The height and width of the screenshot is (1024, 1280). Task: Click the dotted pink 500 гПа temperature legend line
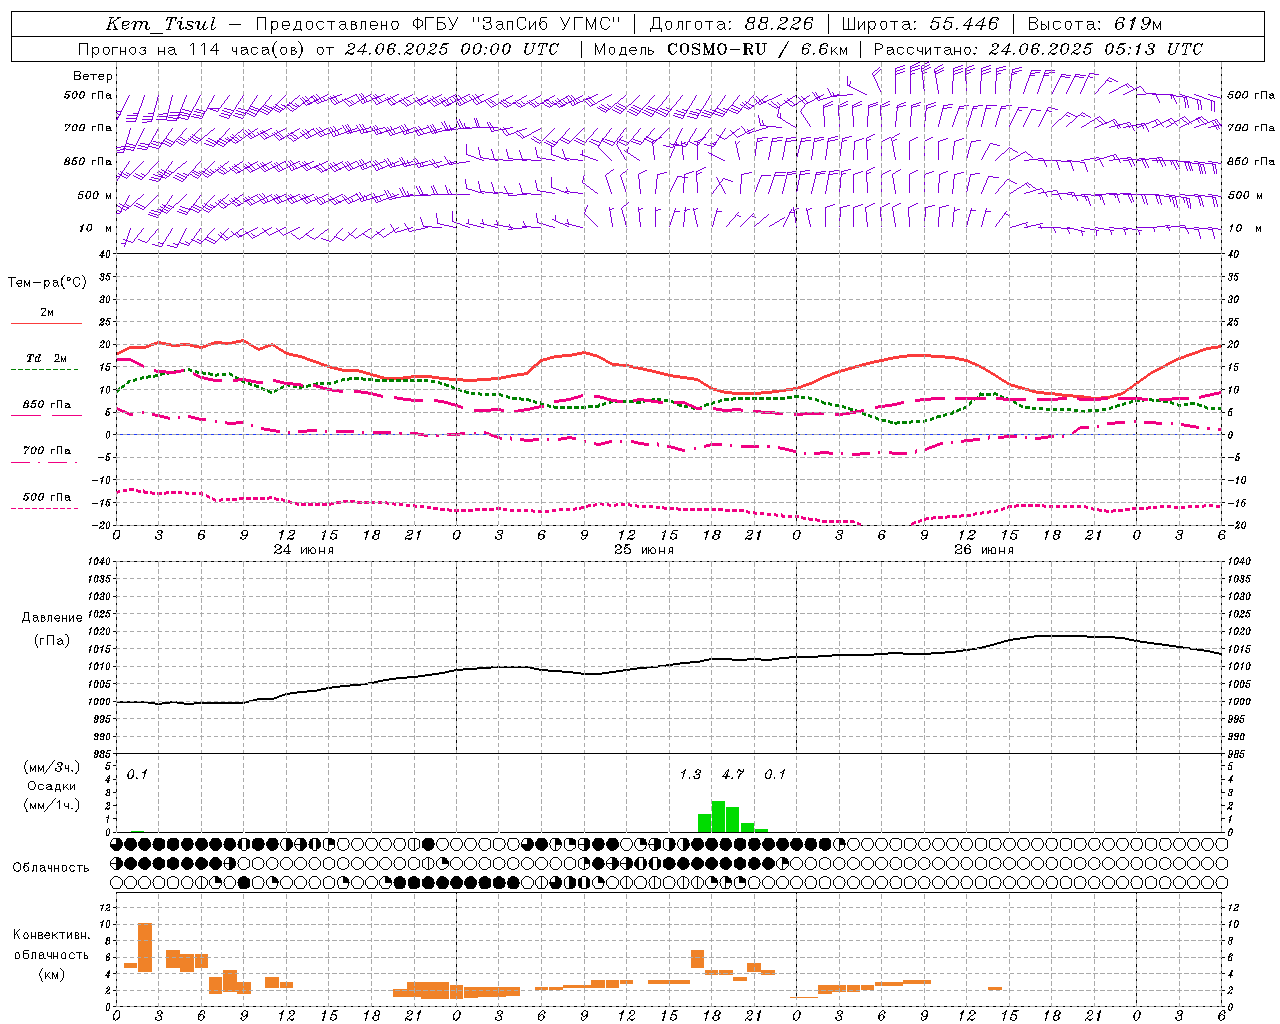(44, 509)
